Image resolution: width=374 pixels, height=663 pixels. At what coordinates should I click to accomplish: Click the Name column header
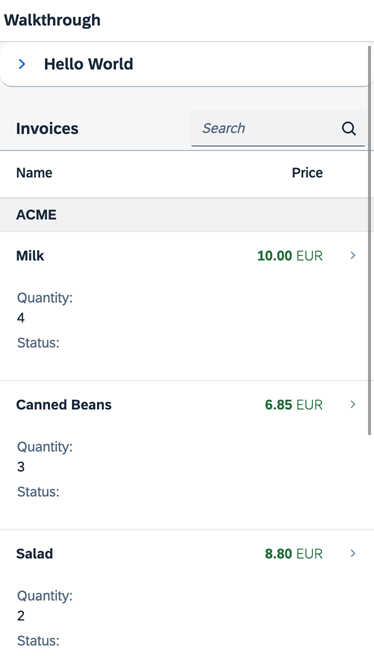(x=34, y=173)
